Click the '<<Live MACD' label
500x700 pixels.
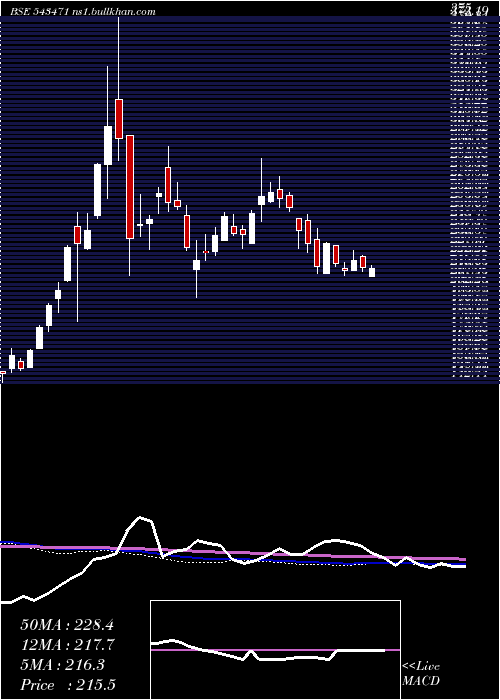point(421,674)
